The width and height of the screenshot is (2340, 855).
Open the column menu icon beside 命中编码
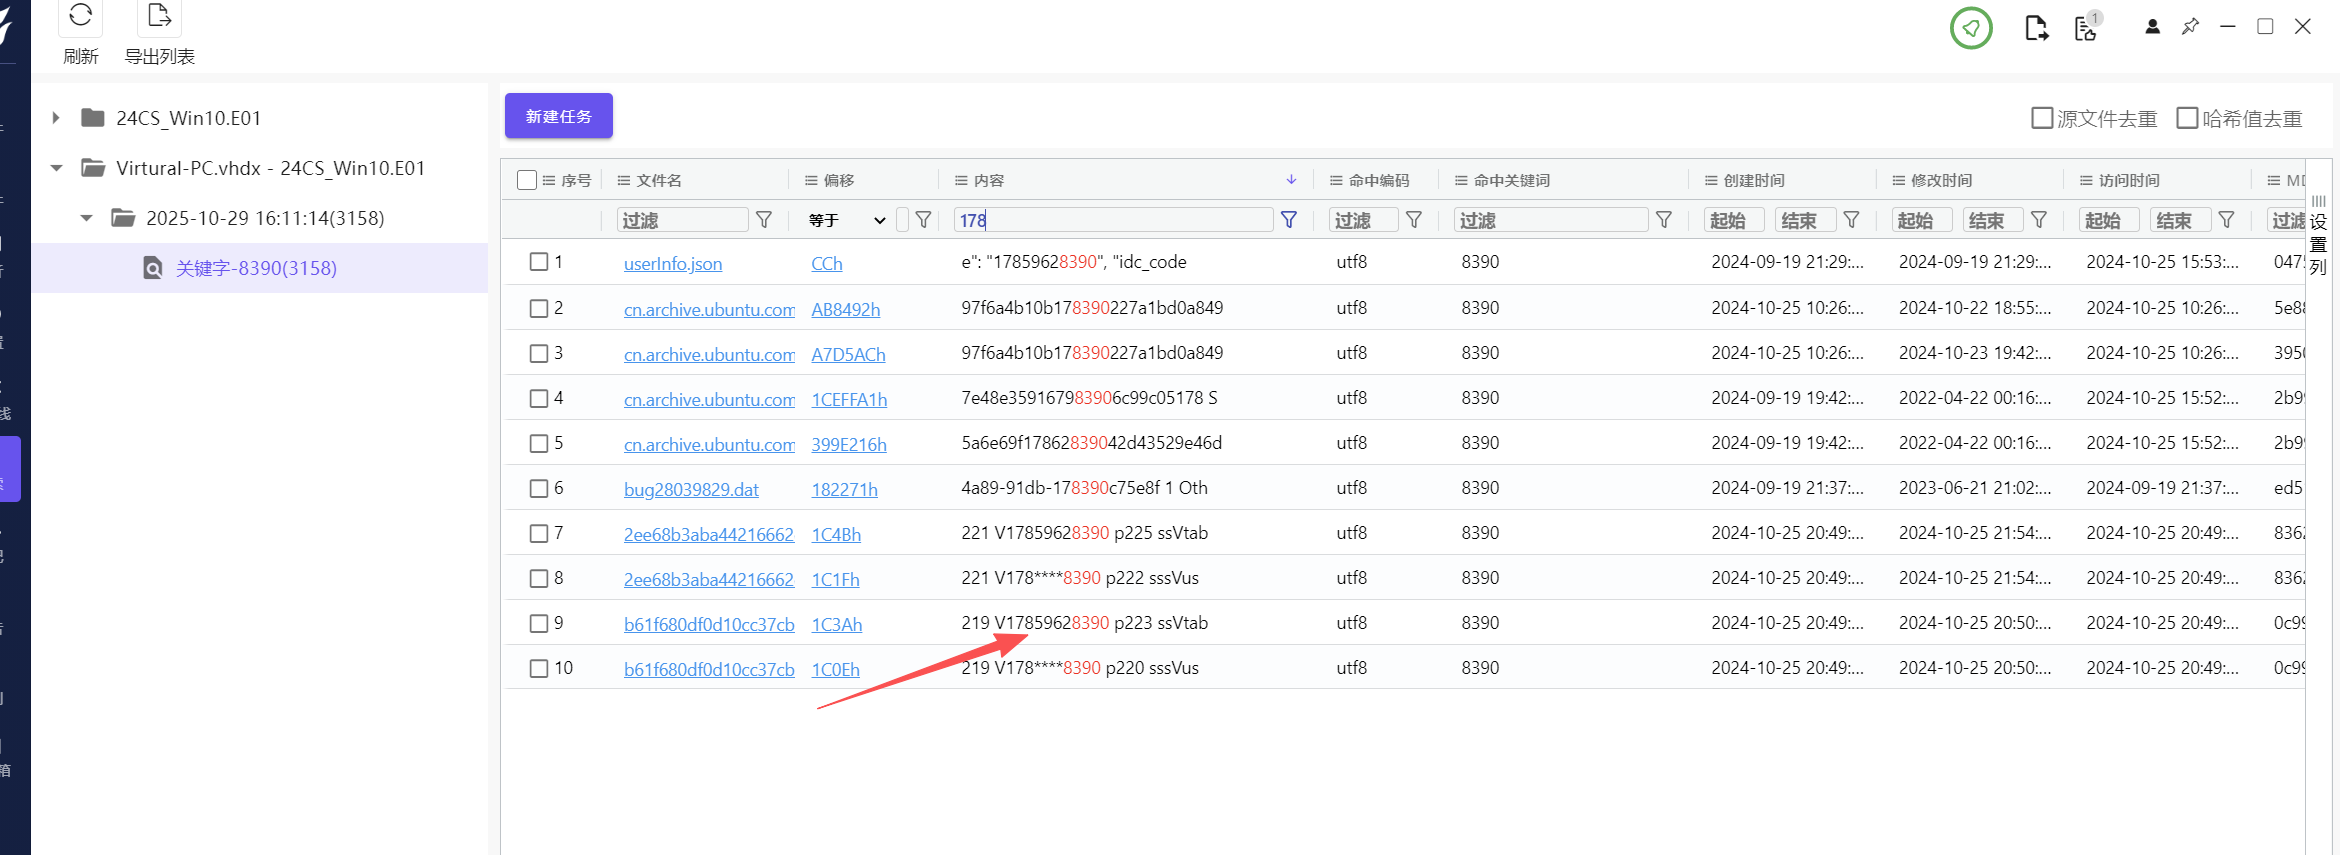[1336, 181]
